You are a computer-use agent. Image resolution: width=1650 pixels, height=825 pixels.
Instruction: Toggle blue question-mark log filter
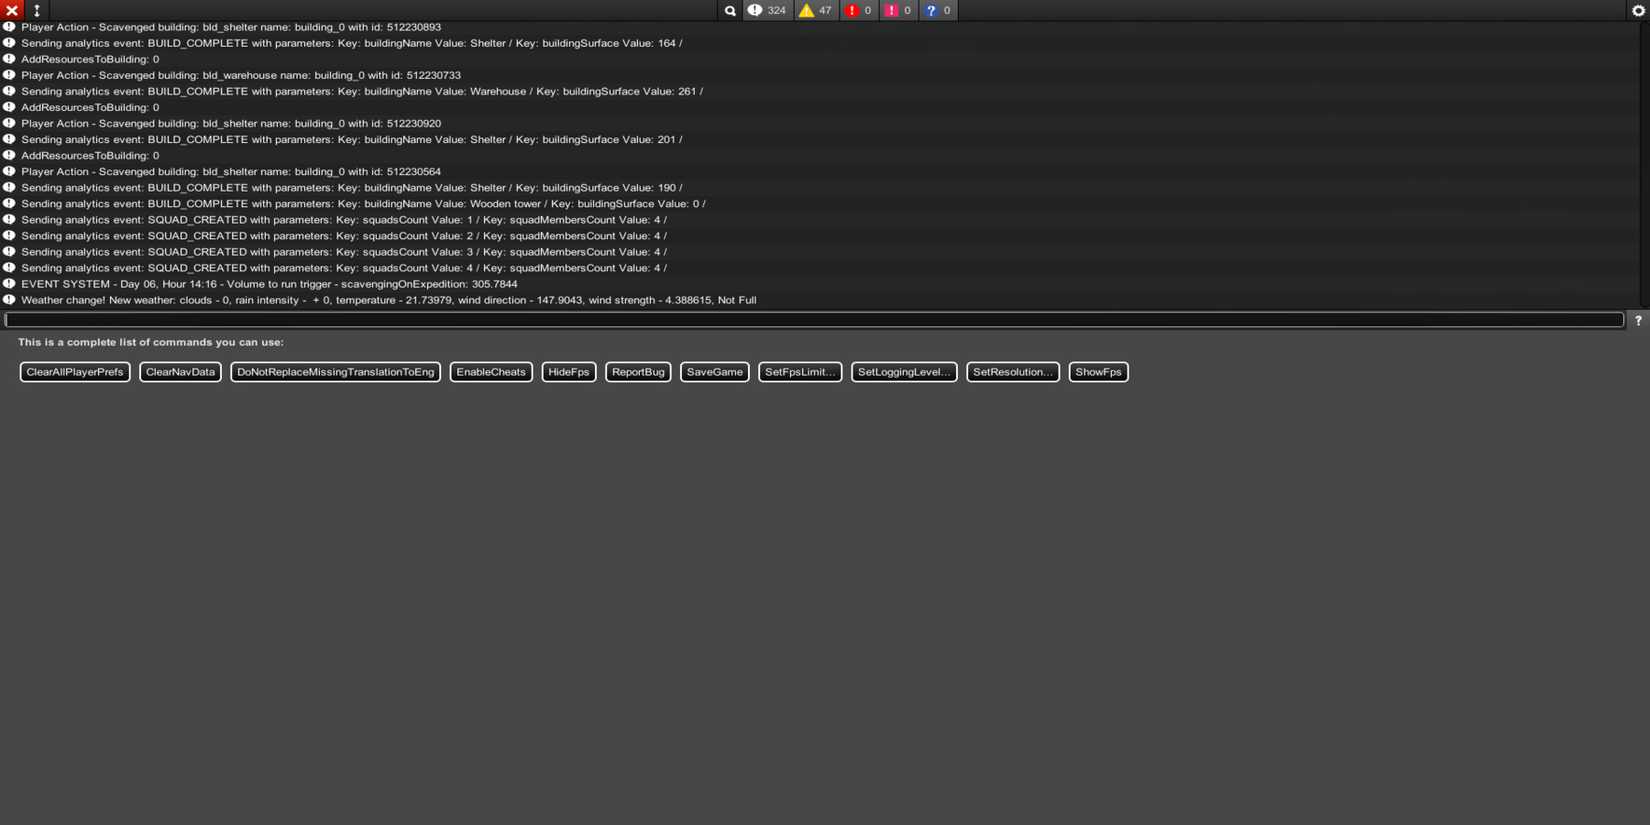click(938, 10)
